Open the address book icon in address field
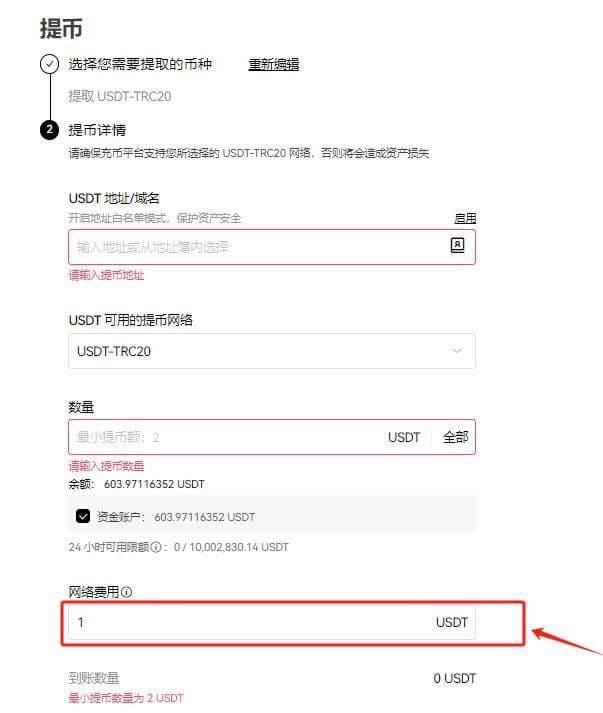 (457, 246)
